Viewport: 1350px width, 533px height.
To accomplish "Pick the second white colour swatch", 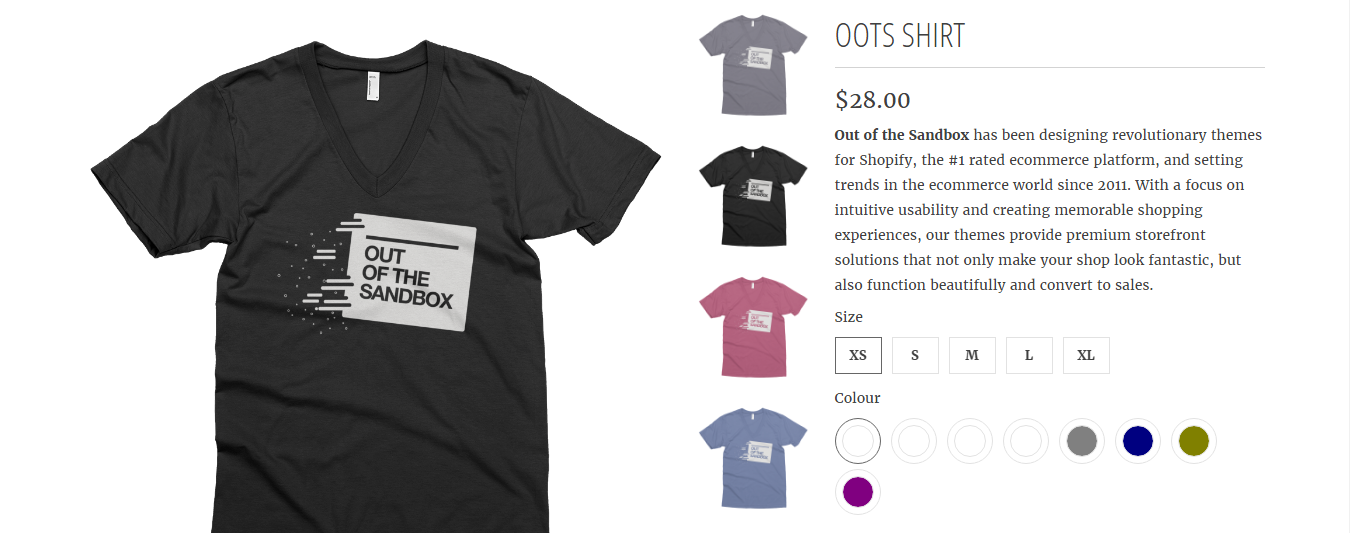I will (x=914, y=441).
